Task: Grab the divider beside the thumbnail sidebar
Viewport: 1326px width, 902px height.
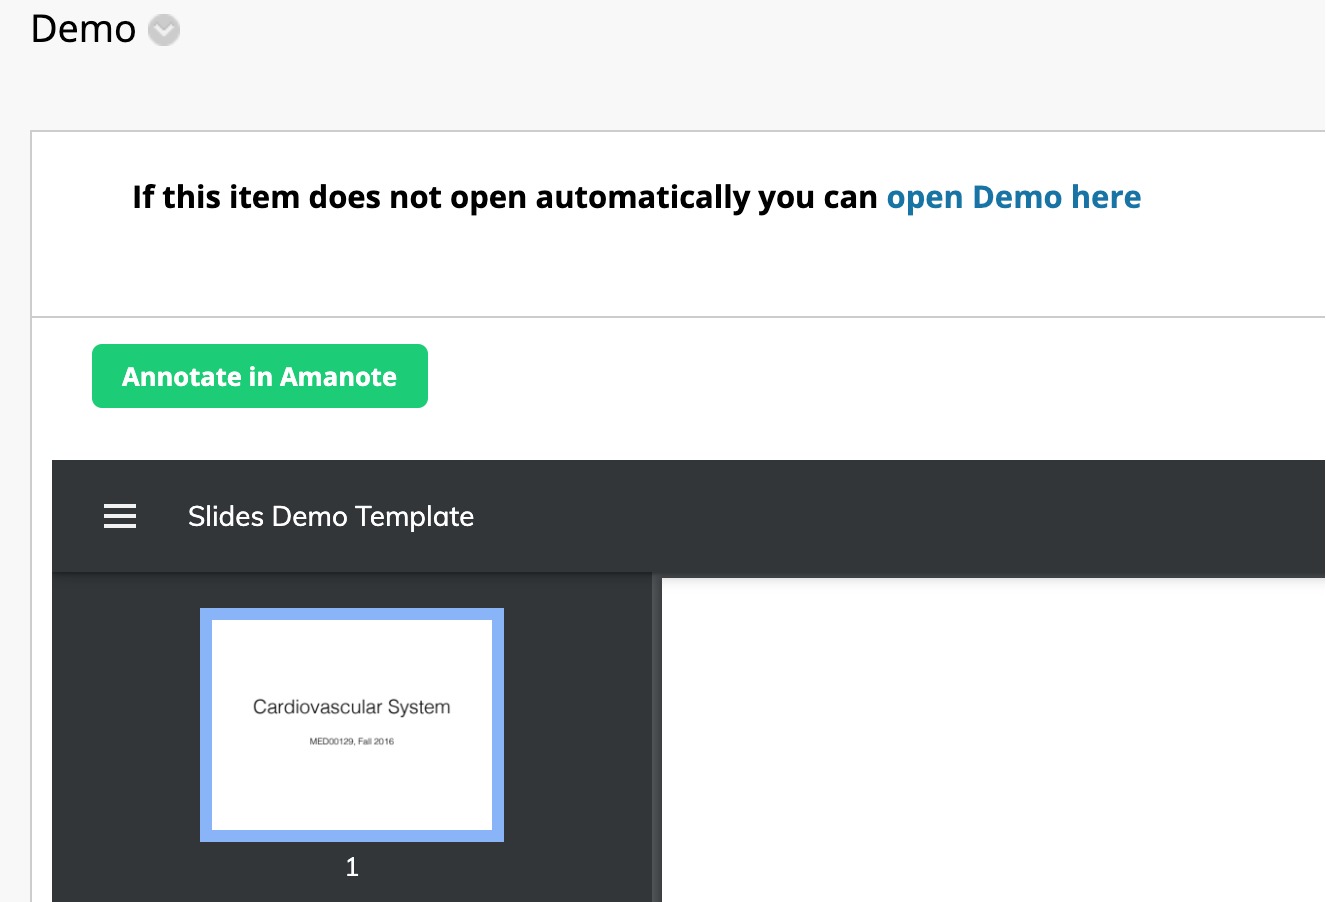Action: [x=657, y=738]
